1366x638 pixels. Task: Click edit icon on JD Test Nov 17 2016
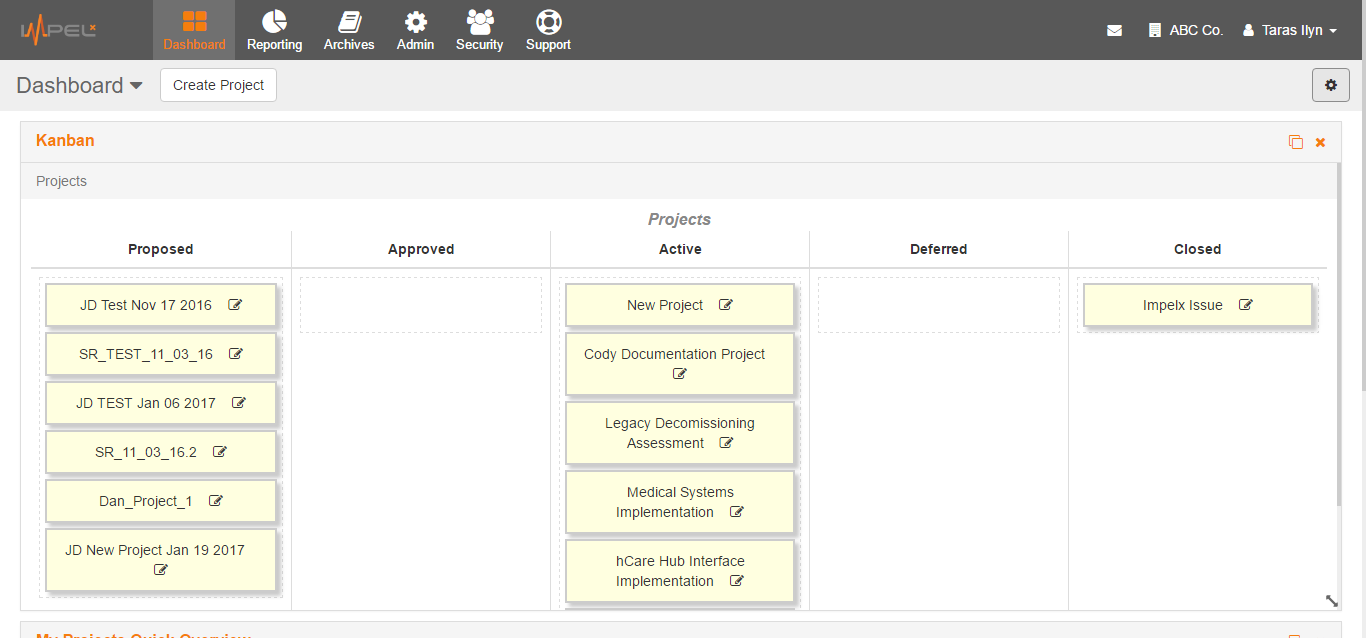(x=235, y=305)
